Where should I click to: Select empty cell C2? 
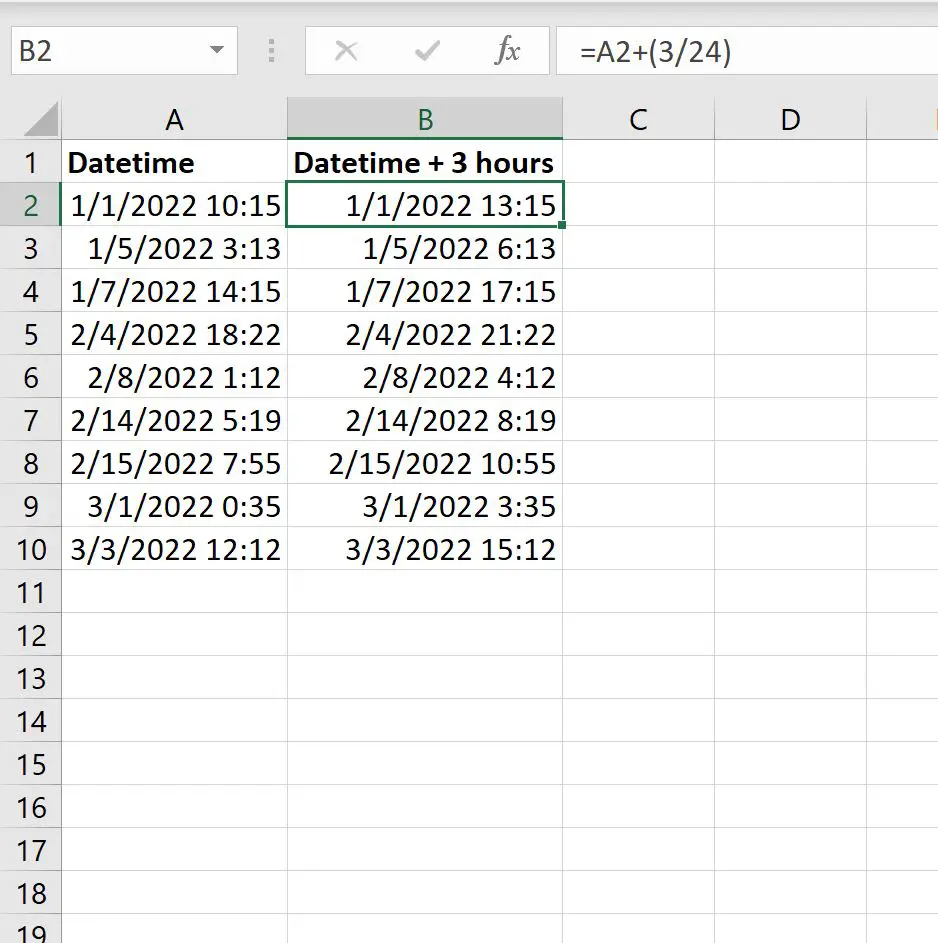point(637,205)
